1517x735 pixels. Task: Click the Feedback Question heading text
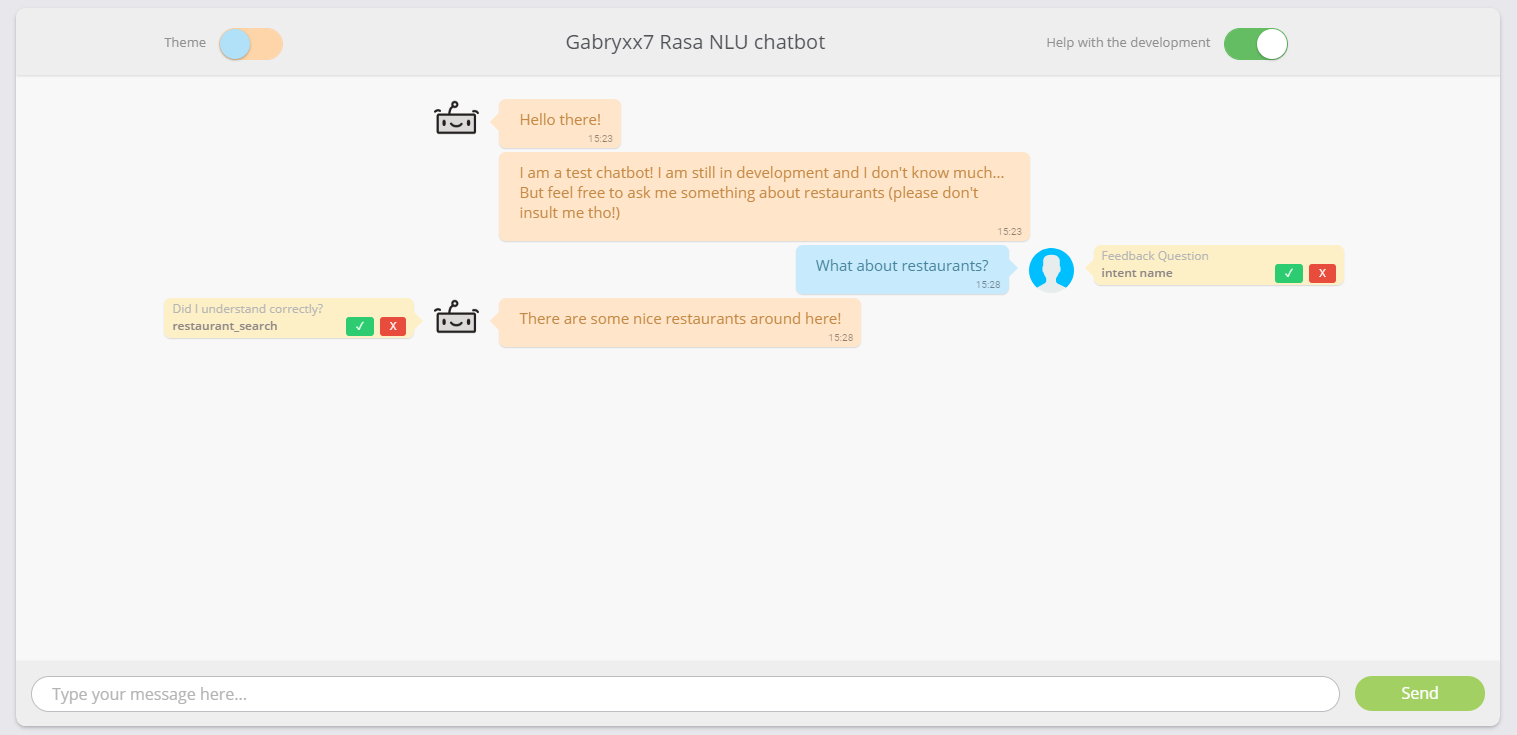point(1155,256)
